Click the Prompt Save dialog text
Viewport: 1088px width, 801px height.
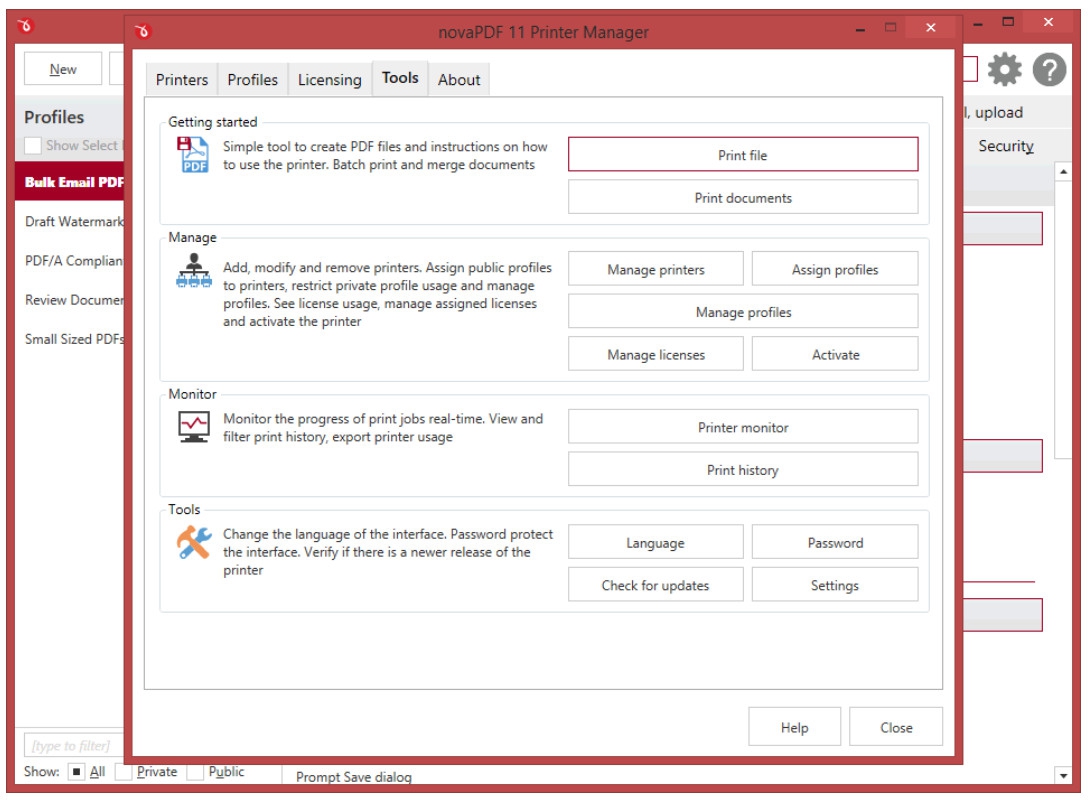[x=353, y=777]
